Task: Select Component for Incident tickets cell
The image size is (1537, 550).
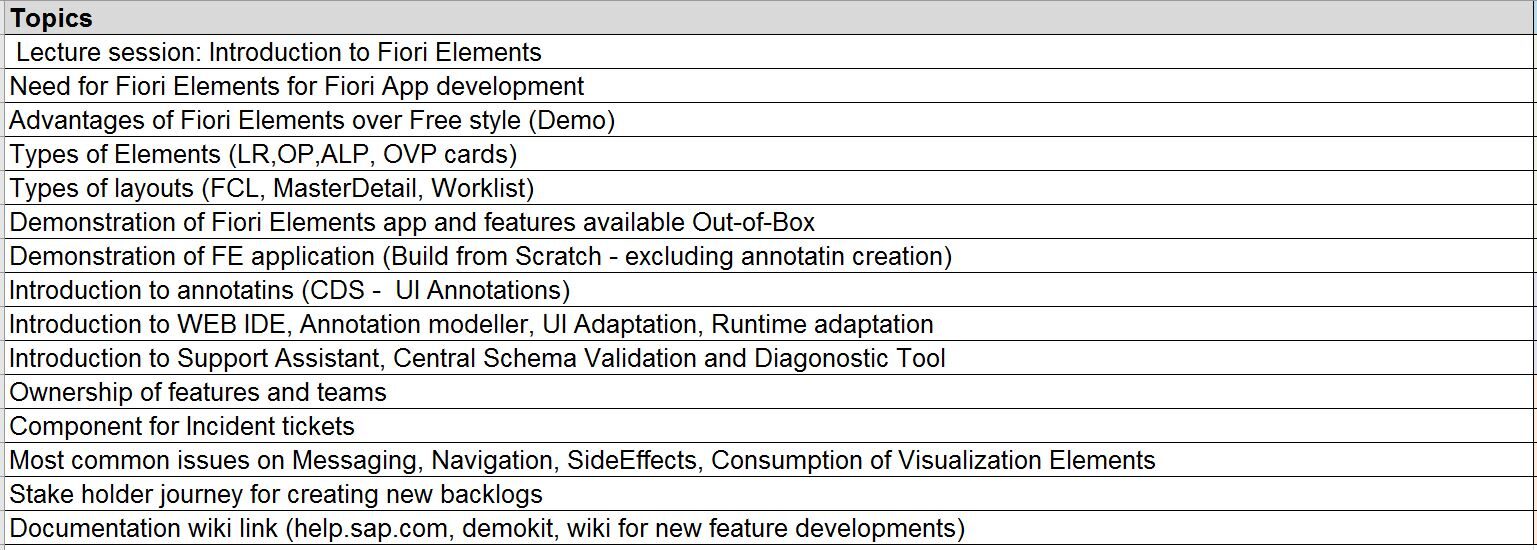Action: pos(182,426)
